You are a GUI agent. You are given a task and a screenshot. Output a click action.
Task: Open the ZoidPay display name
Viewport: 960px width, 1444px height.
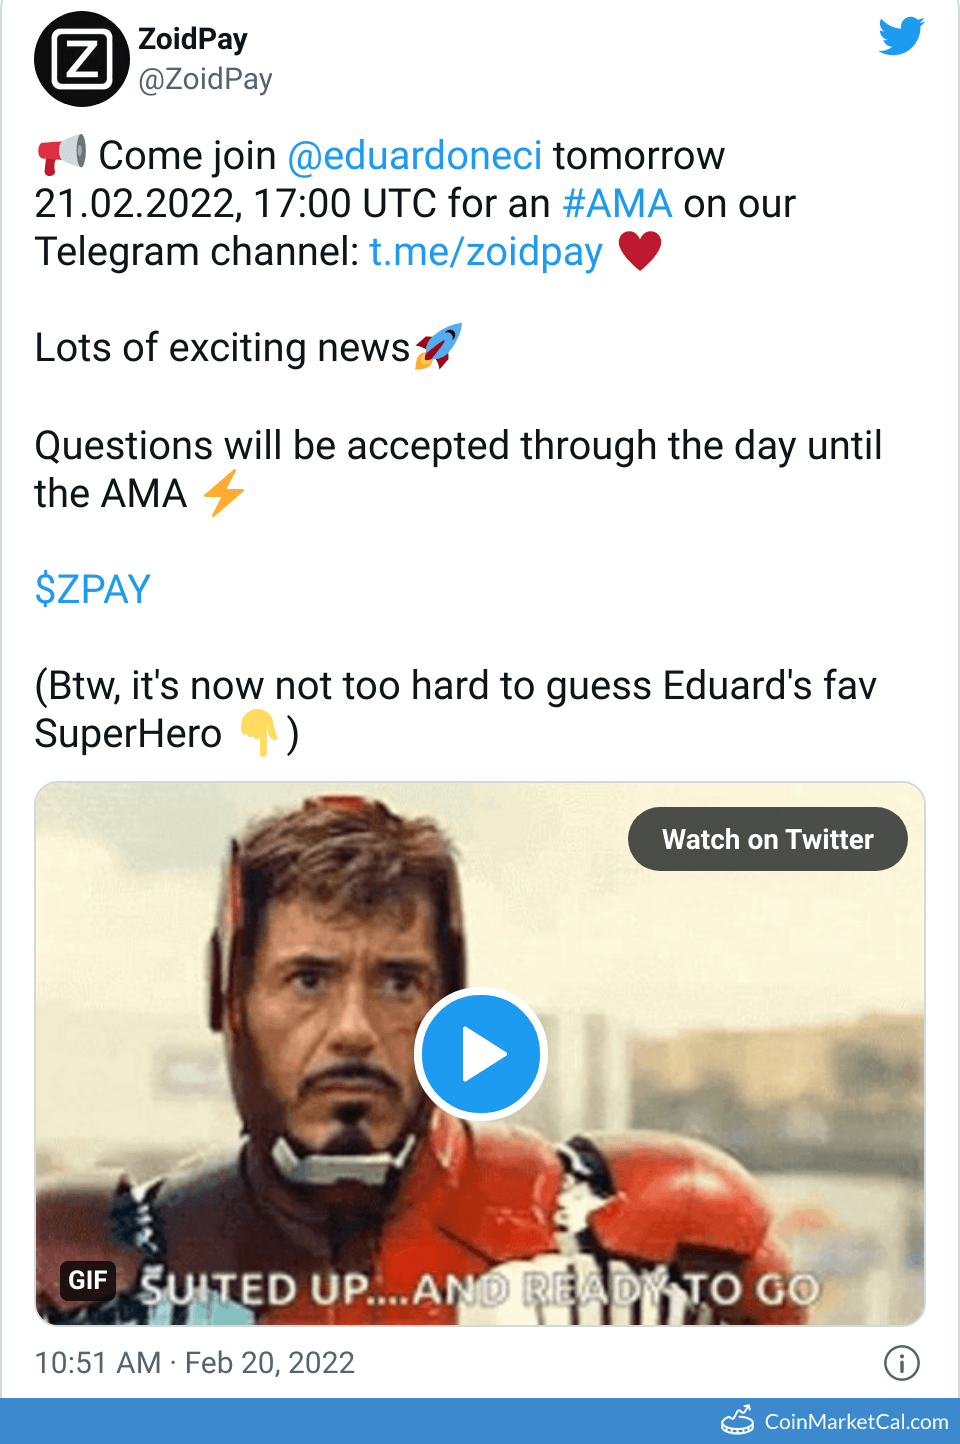click(x=193, y=39)
